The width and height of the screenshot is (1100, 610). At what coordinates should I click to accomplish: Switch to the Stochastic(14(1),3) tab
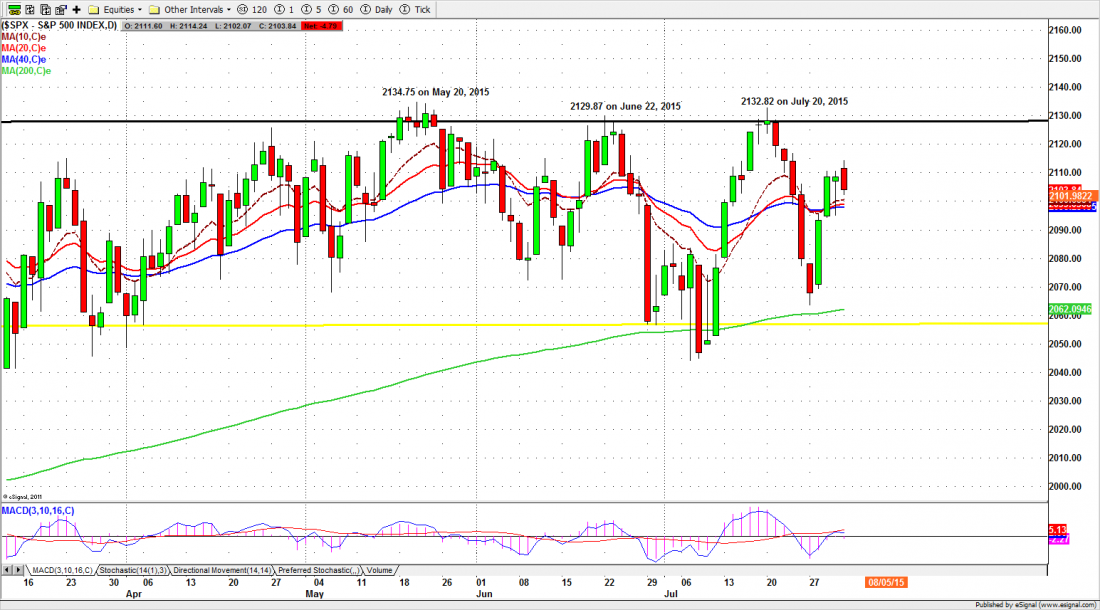coord(133,570)
